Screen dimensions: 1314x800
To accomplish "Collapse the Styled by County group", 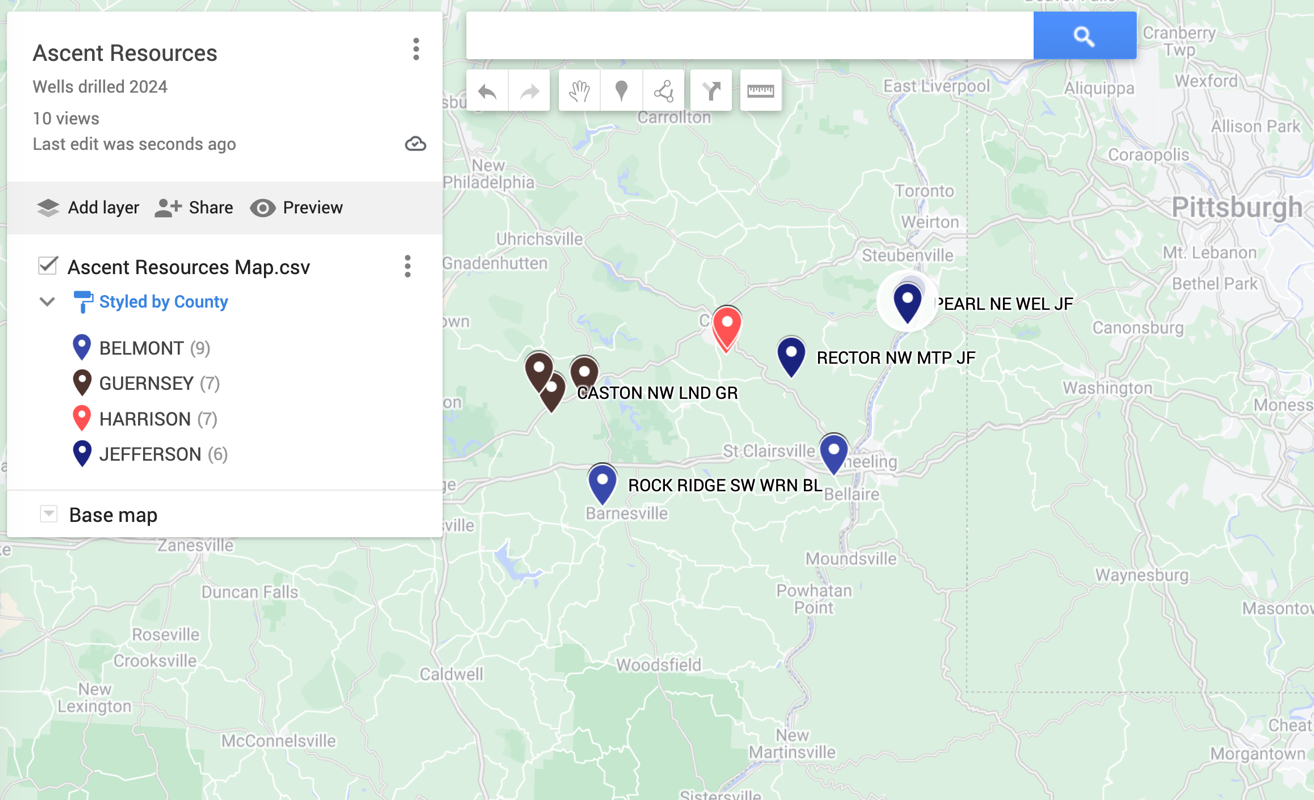I will pyautogui.click(x=46, y=301).
